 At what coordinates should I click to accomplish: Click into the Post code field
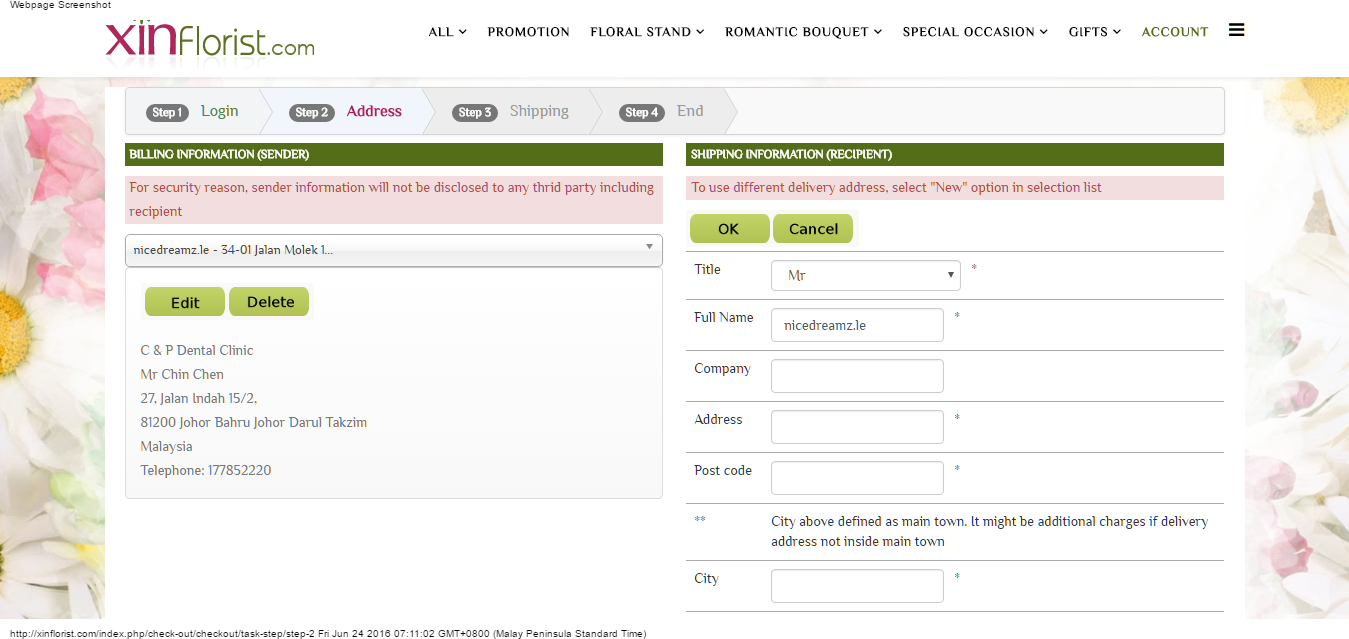tap(857, 478)
